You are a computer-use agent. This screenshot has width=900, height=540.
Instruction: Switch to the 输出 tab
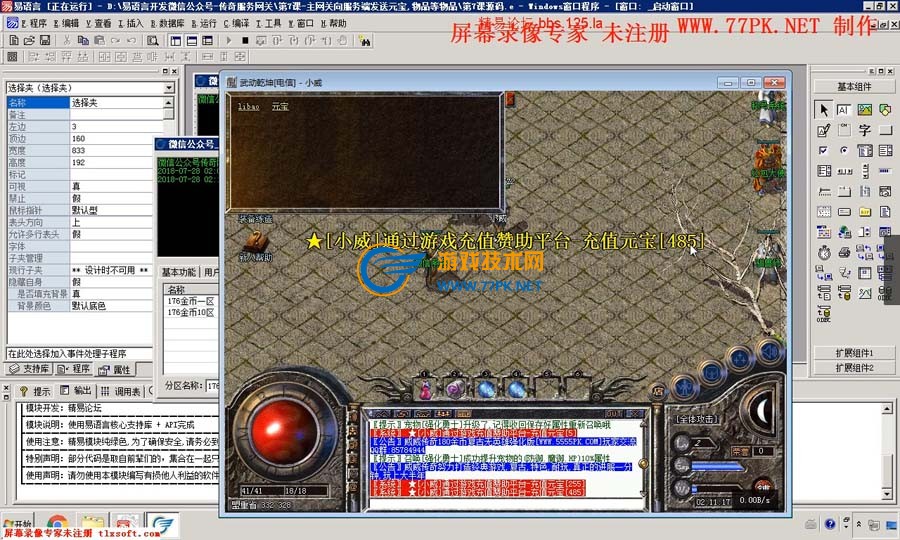pyautogui.click(x=75, y=391)
